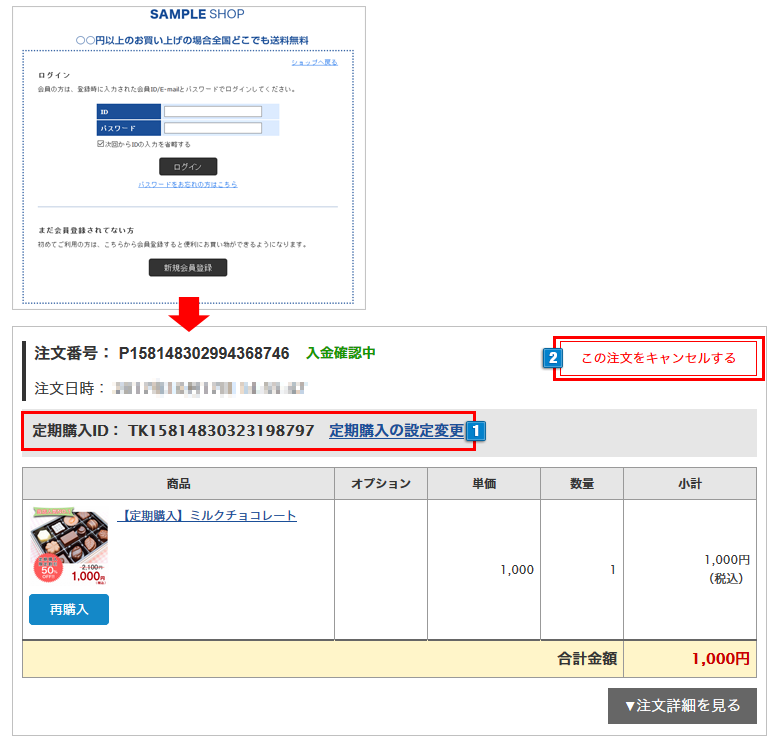This screenshot has height=744, width=775.
Task: Open 定期購入の設定変更 link
Action: [396, 431]
